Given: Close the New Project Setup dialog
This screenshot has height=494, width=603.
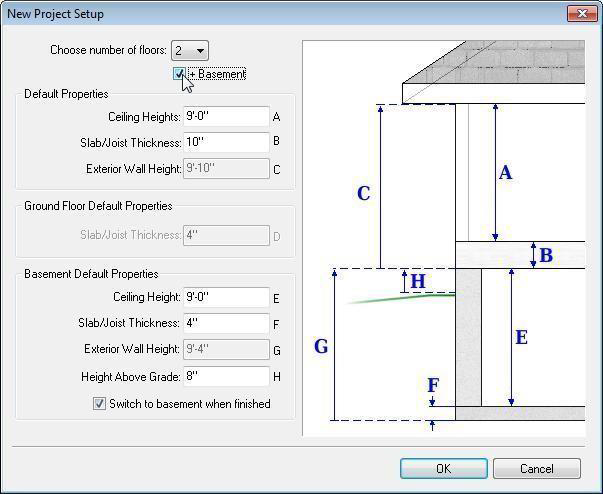Looking at the screenshot, I should (x=581, y=14).
